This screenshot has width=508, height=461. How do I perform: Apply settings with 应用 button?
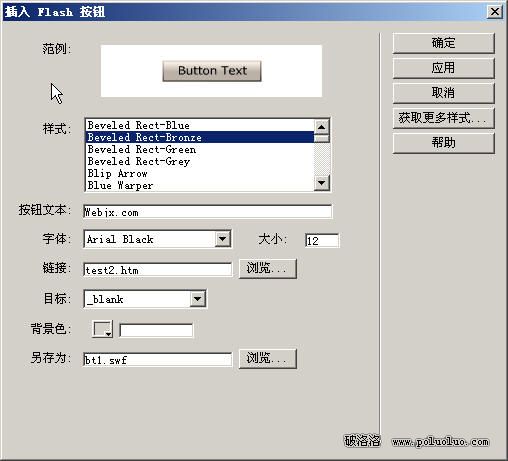pyautogui.click(x=443, y=68)
